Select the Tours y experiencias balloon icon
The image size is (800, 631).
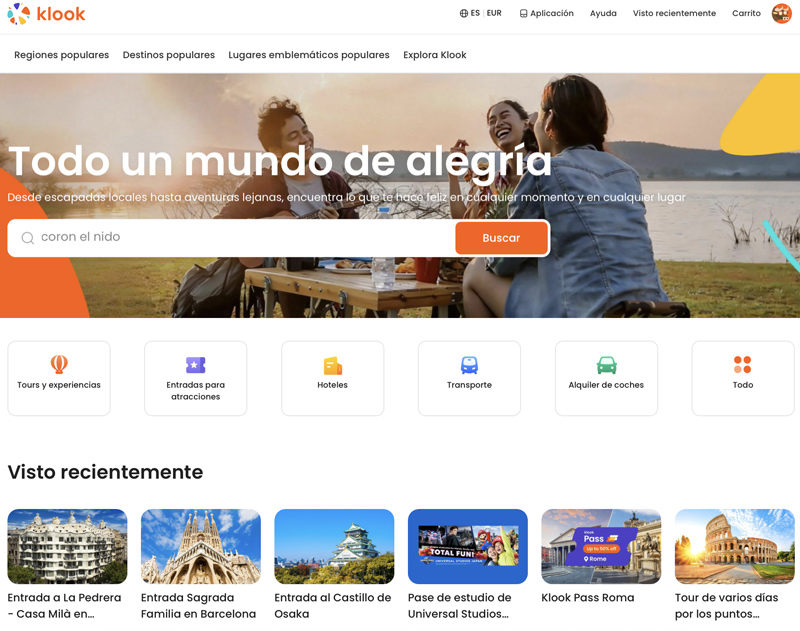coord(59,364)
